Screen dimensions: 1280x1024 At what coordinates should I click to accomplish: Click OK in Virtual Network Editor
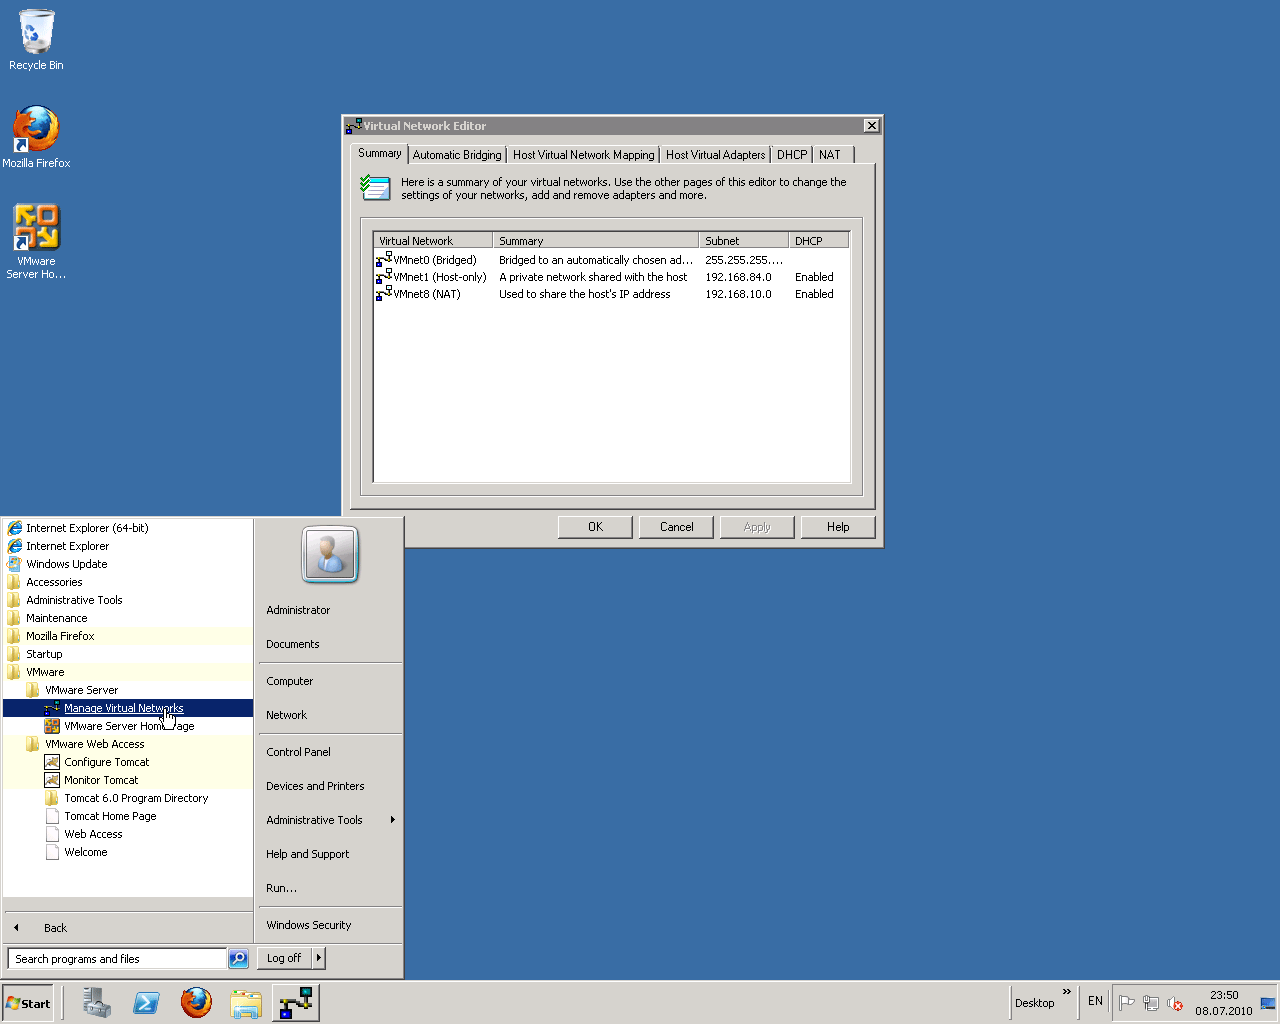pyautogui.click(x=595, y=527)
